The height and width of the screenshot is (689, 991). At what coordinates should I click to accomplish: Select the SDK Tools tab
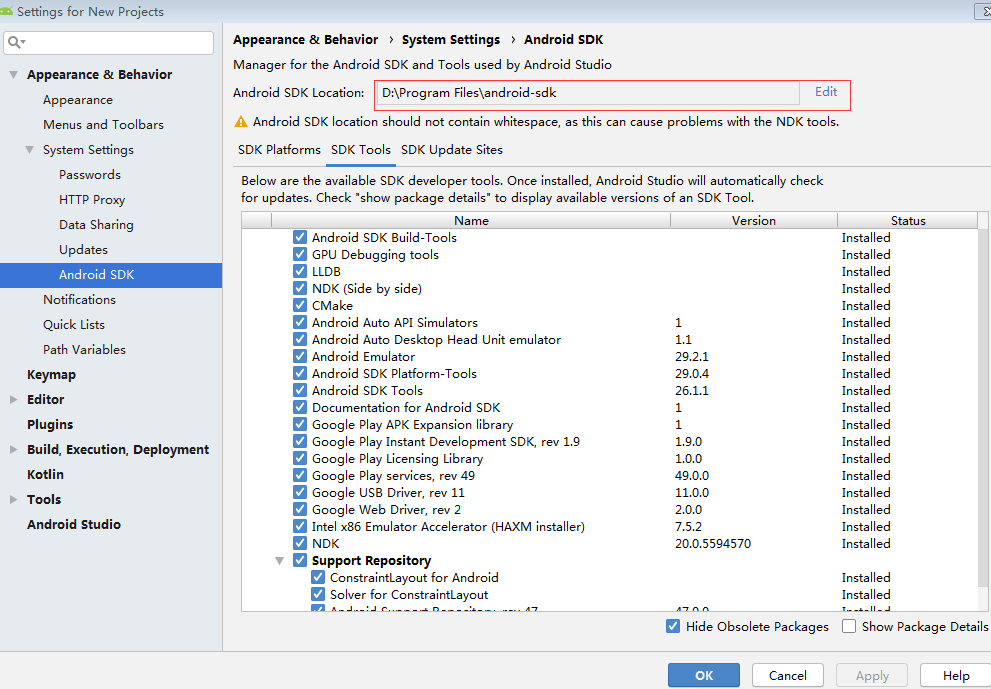361,150
